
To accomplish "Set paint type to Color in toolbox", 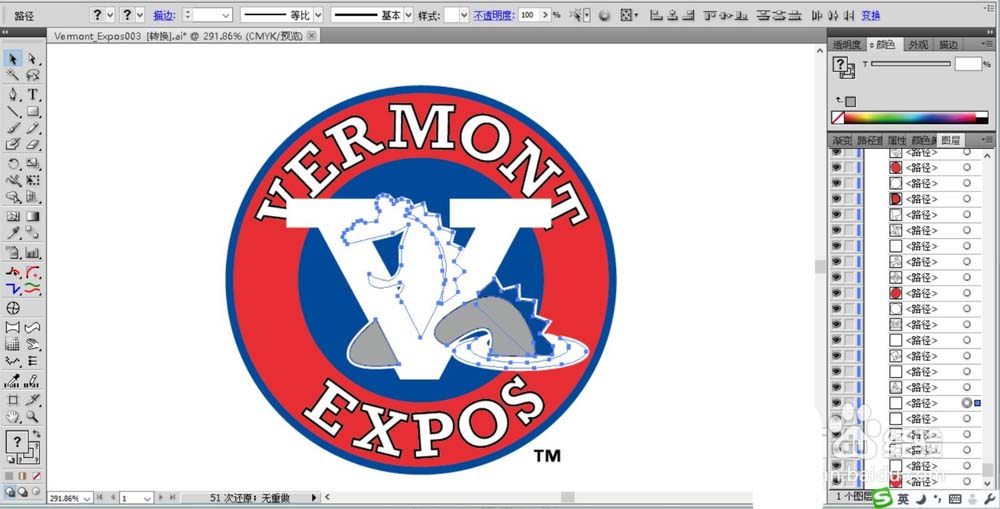I will coord(9,476).
